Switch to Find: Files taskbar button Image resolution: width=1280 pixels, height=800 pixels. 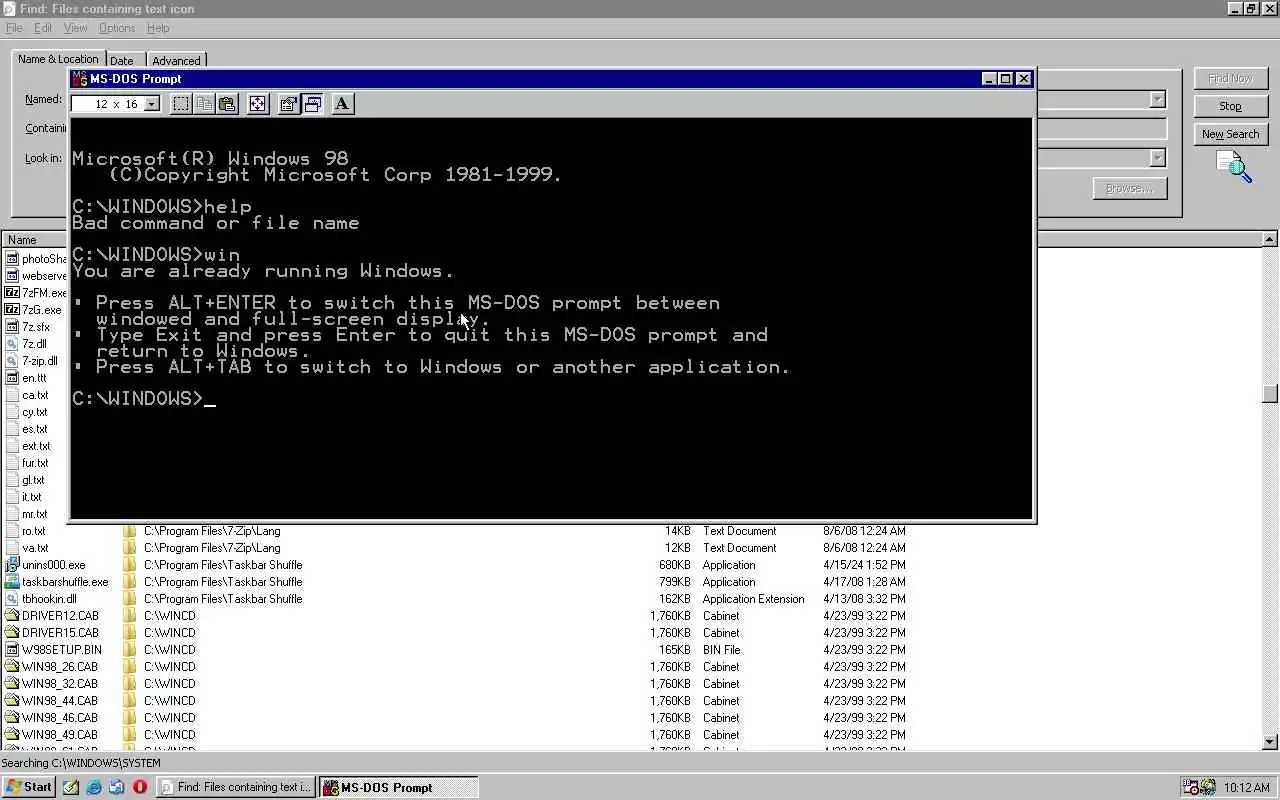click(x=236, y=787)
